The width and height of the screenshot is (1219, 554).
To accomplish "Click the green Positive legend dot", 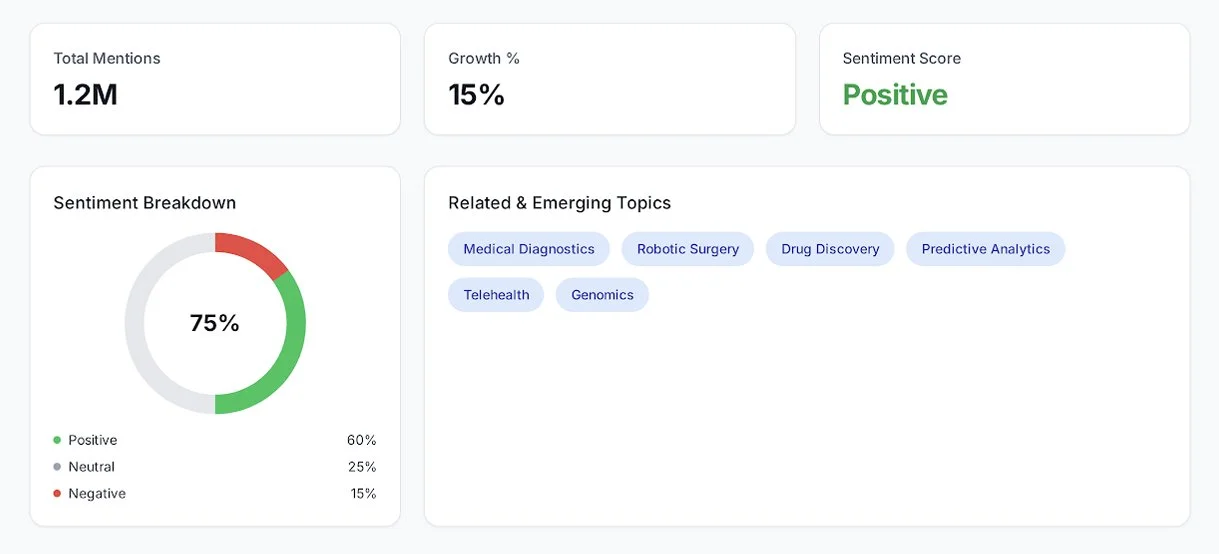I will click(57, 440).
